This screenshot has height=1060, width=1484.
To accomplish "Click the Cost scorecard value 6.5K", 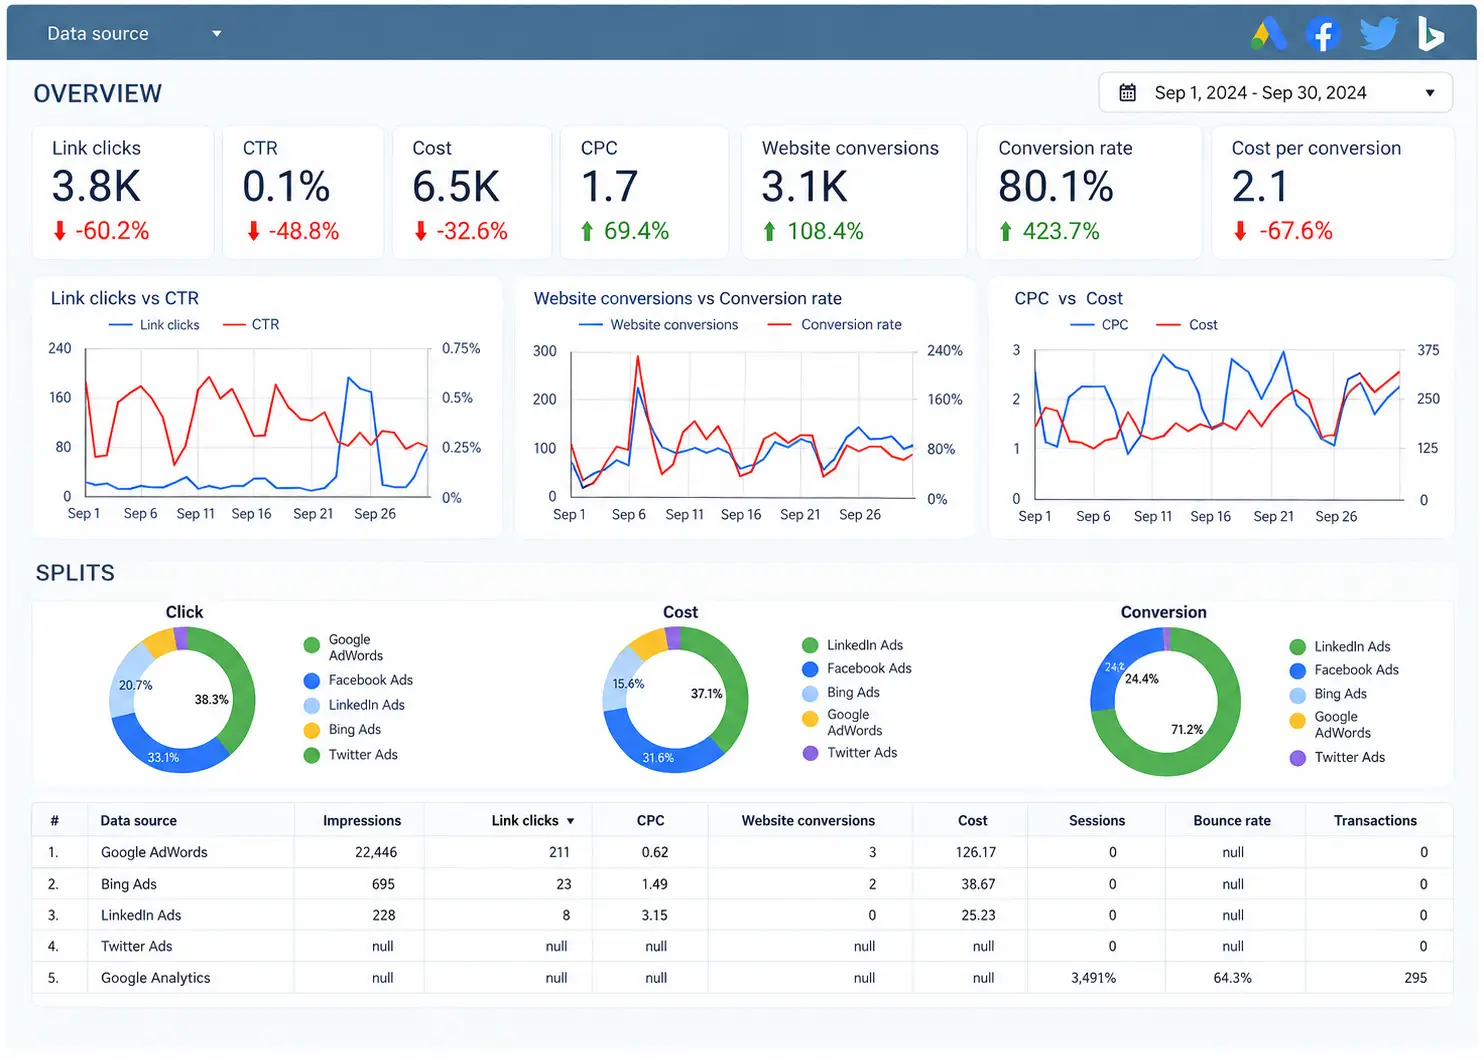I will pyautogui.click(x=456, y=187).
